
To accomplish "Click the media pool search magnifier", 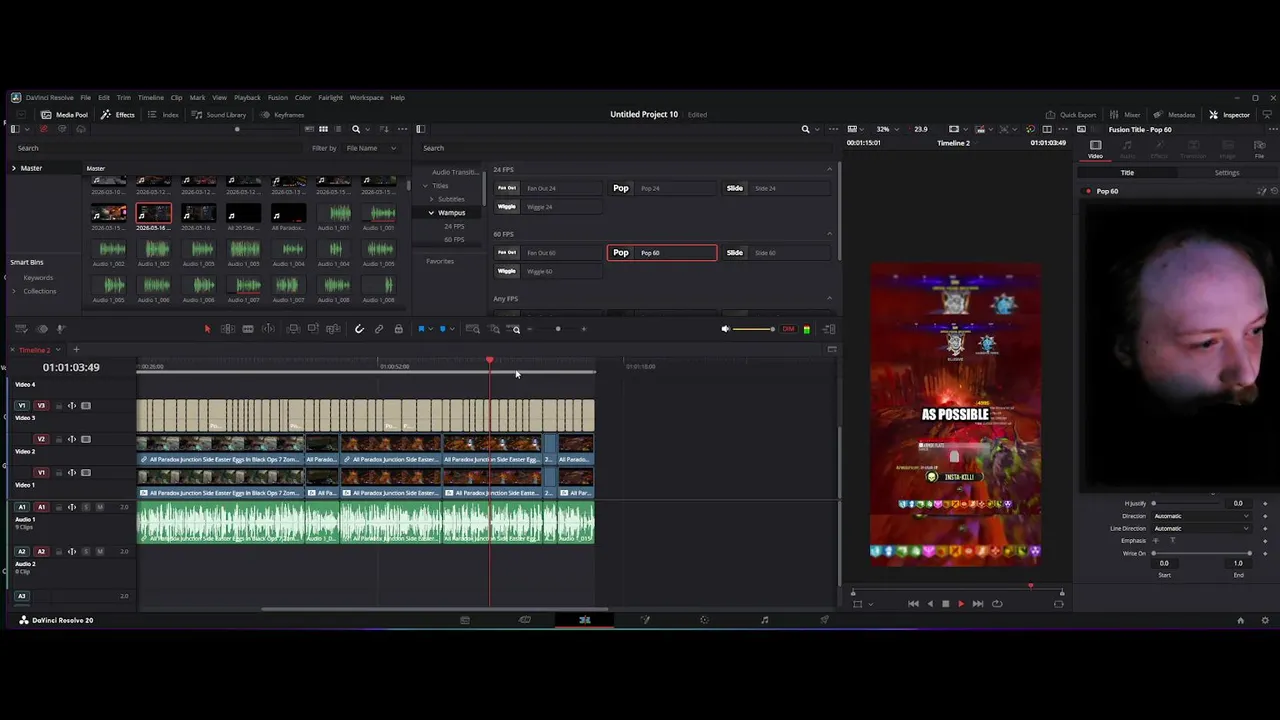I will point(356,129).
